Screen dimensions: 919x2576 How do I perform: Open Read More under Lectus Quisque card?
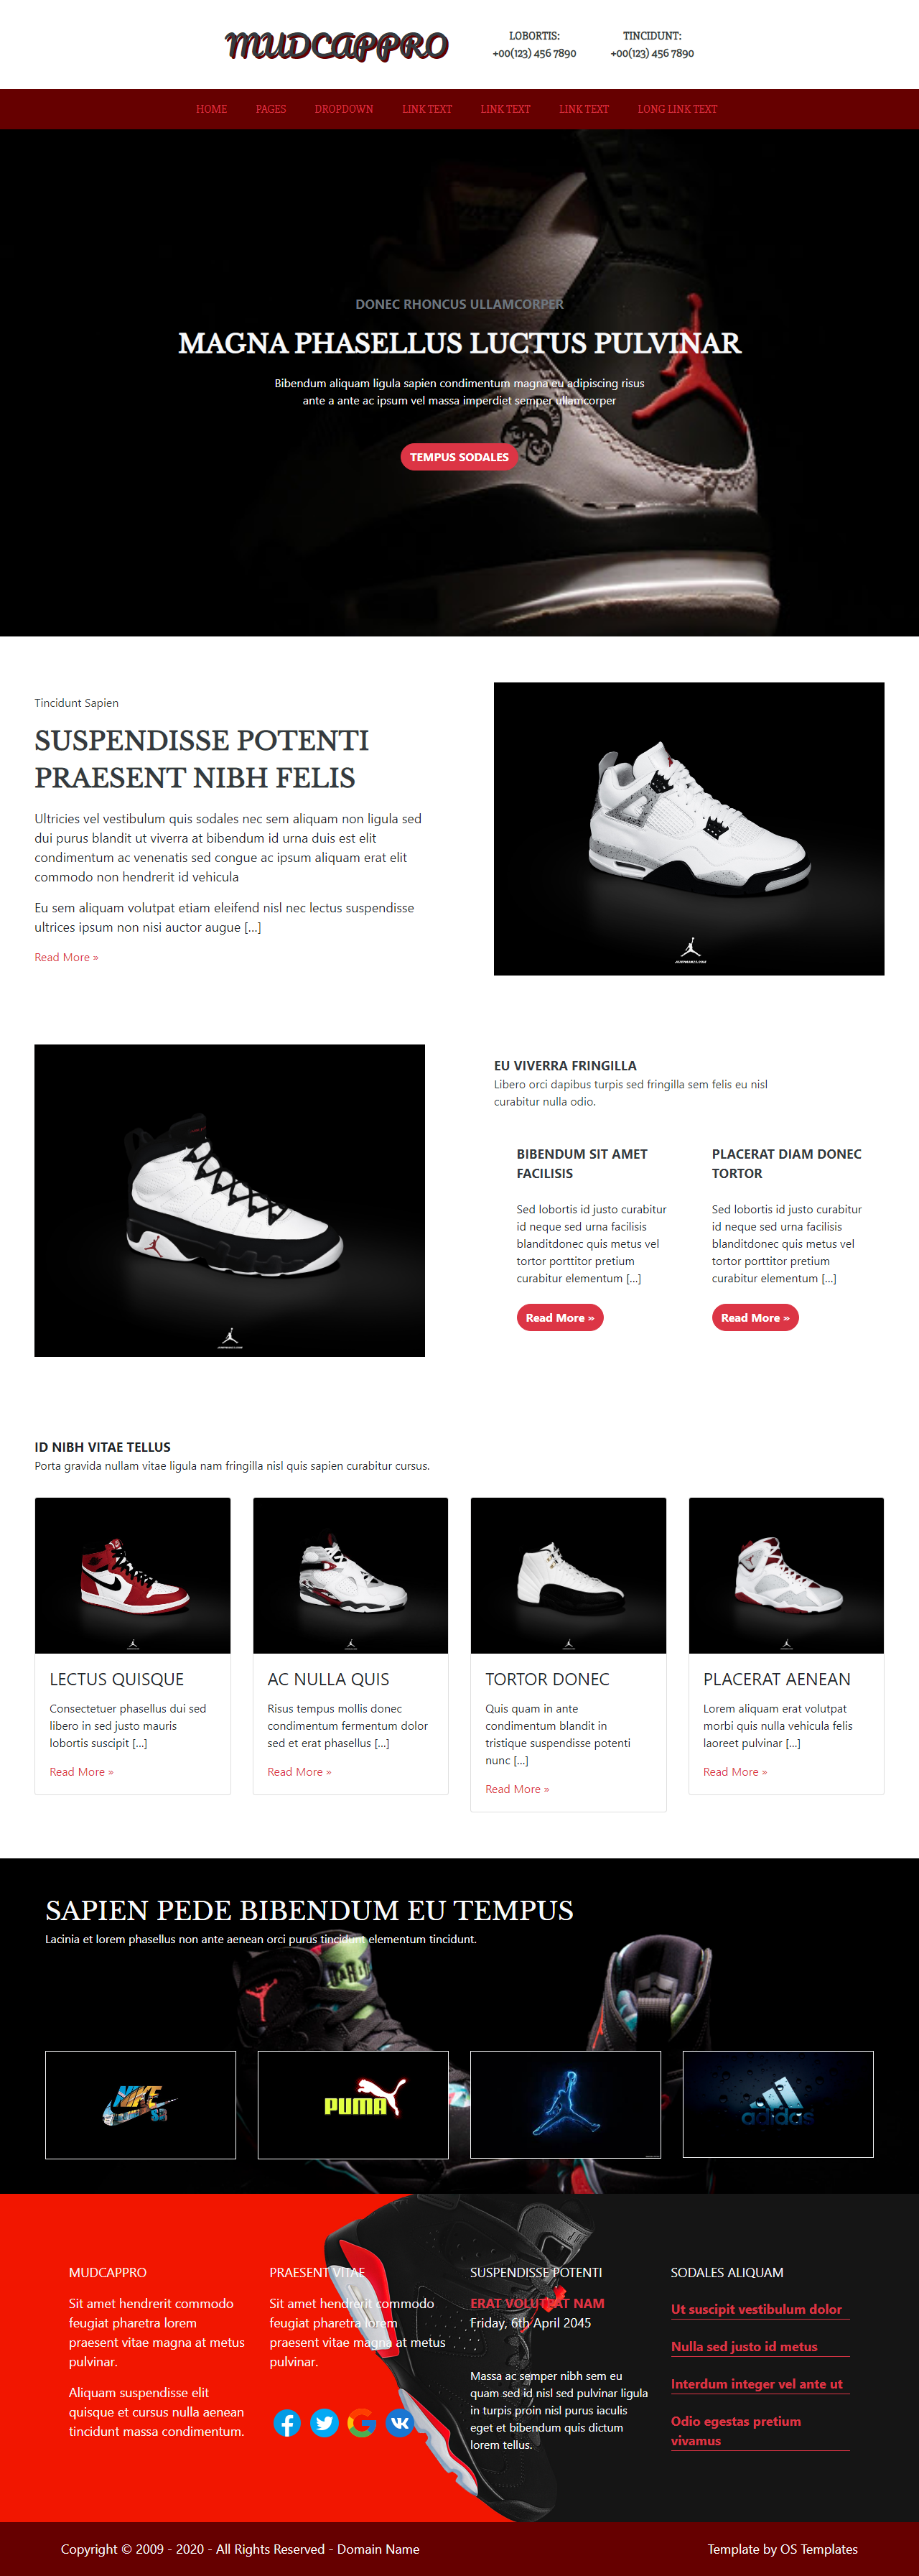81,1771
